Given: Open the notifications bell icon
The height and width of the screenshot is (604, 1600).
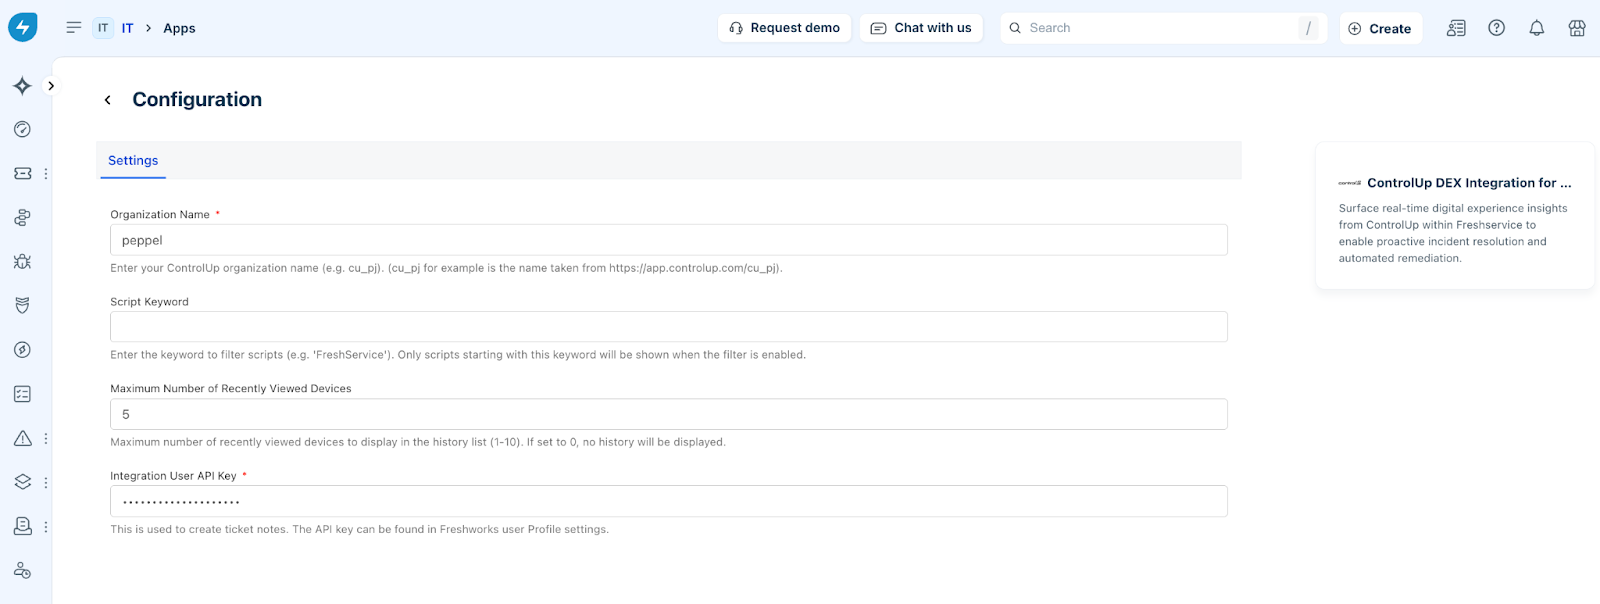Looking at the screenshot, I should pyautogui.click(x=1537, y=28).
